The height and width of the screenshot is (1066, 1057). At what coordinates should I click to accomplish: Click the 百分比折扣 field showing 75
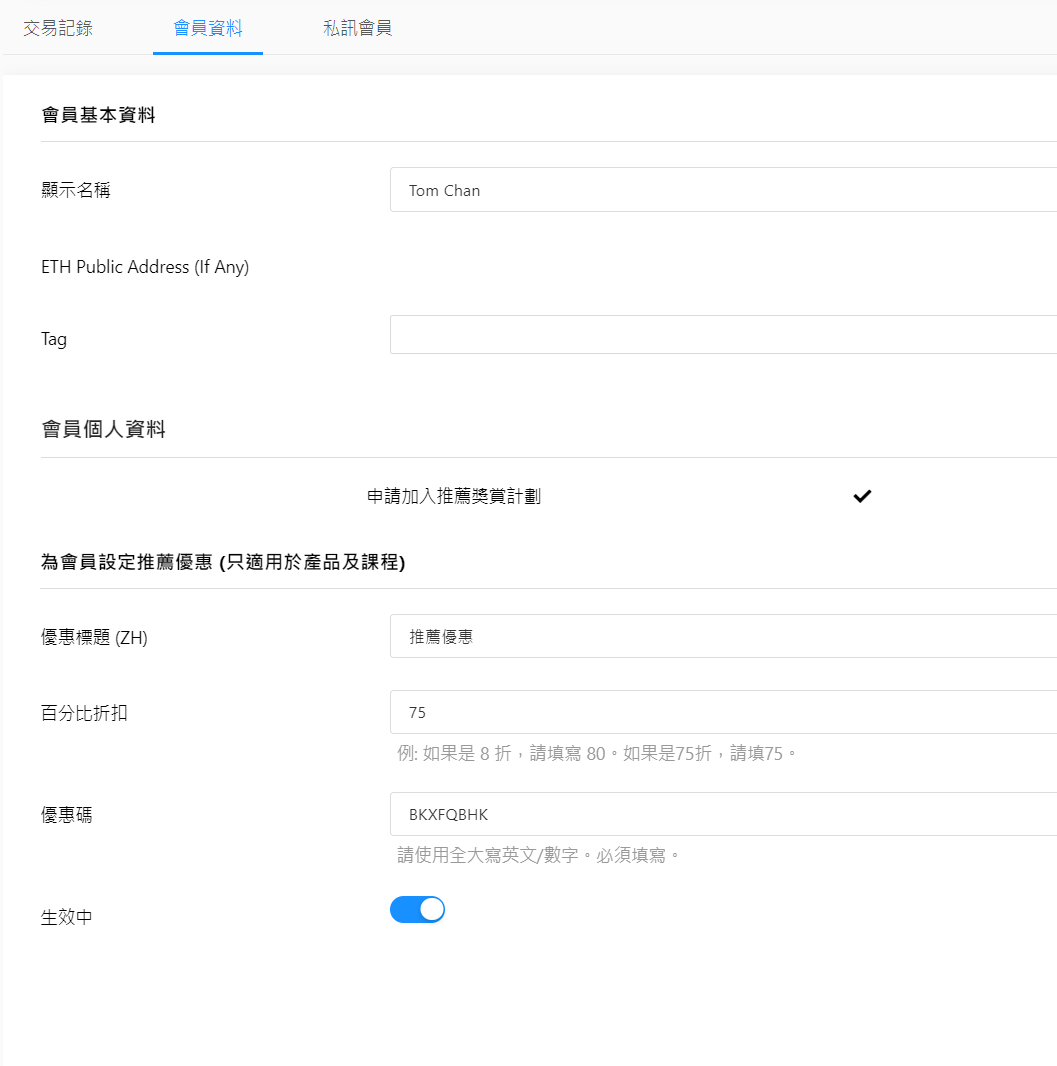[722, 712]
